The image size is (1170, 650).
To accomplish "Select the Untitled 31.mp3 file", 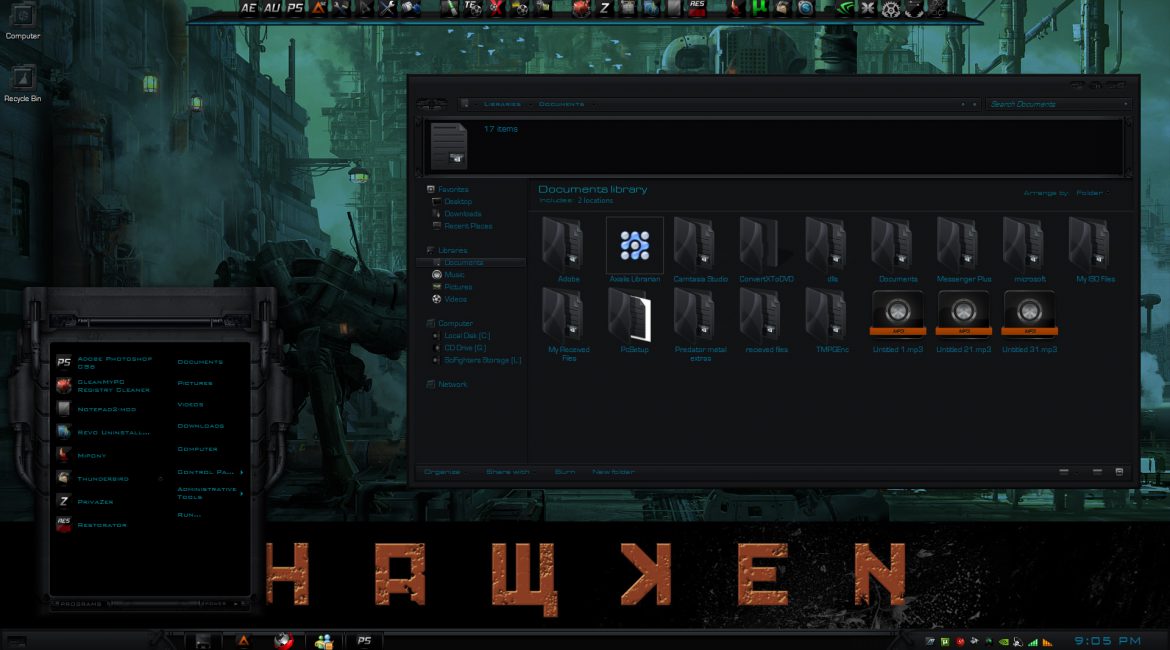I will [x=1030, y=321].
